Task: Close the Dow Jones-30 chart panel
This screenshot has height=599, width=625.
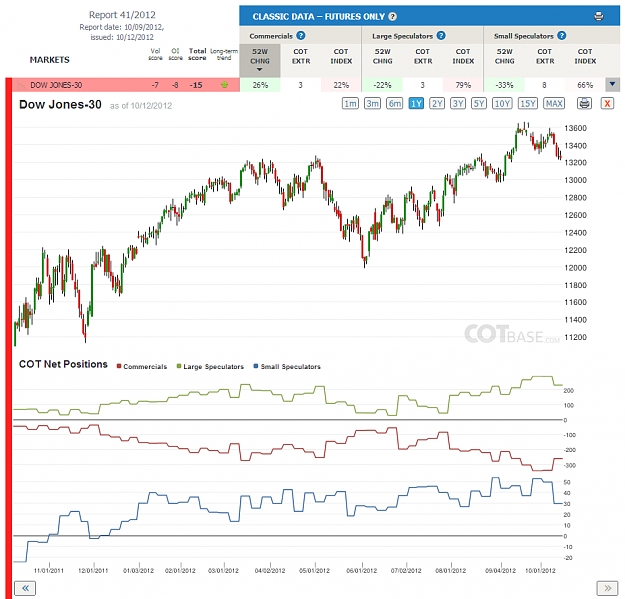Action: coord(607,104)
